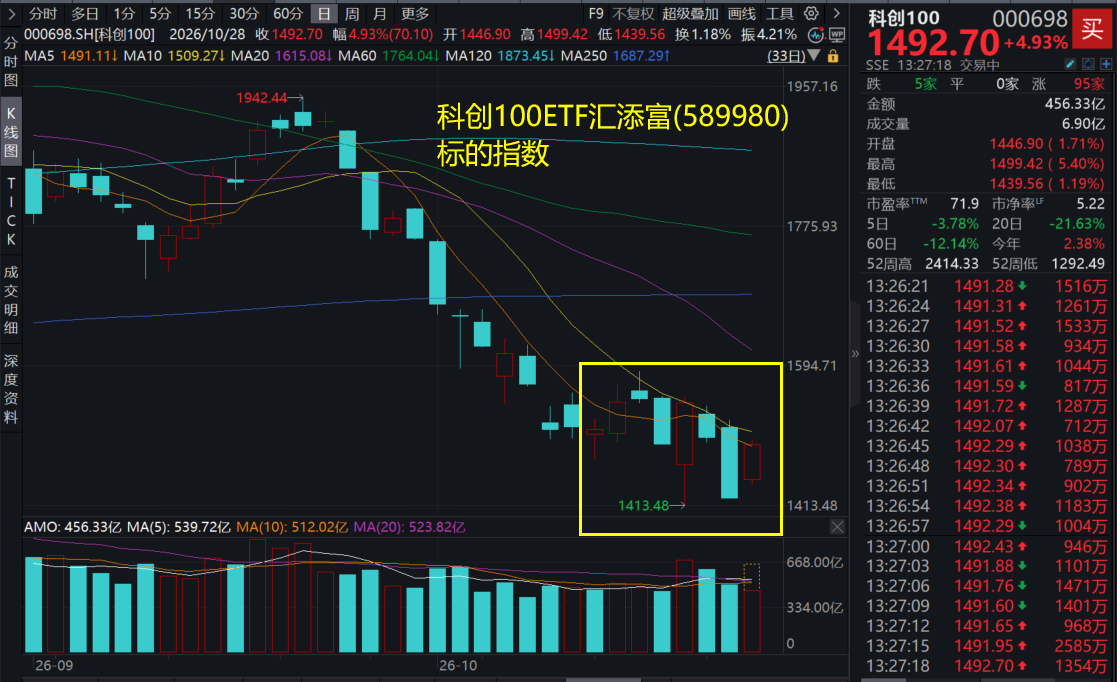
Task: Open the 不复权 adjustment dropdown
Action: 633,14
